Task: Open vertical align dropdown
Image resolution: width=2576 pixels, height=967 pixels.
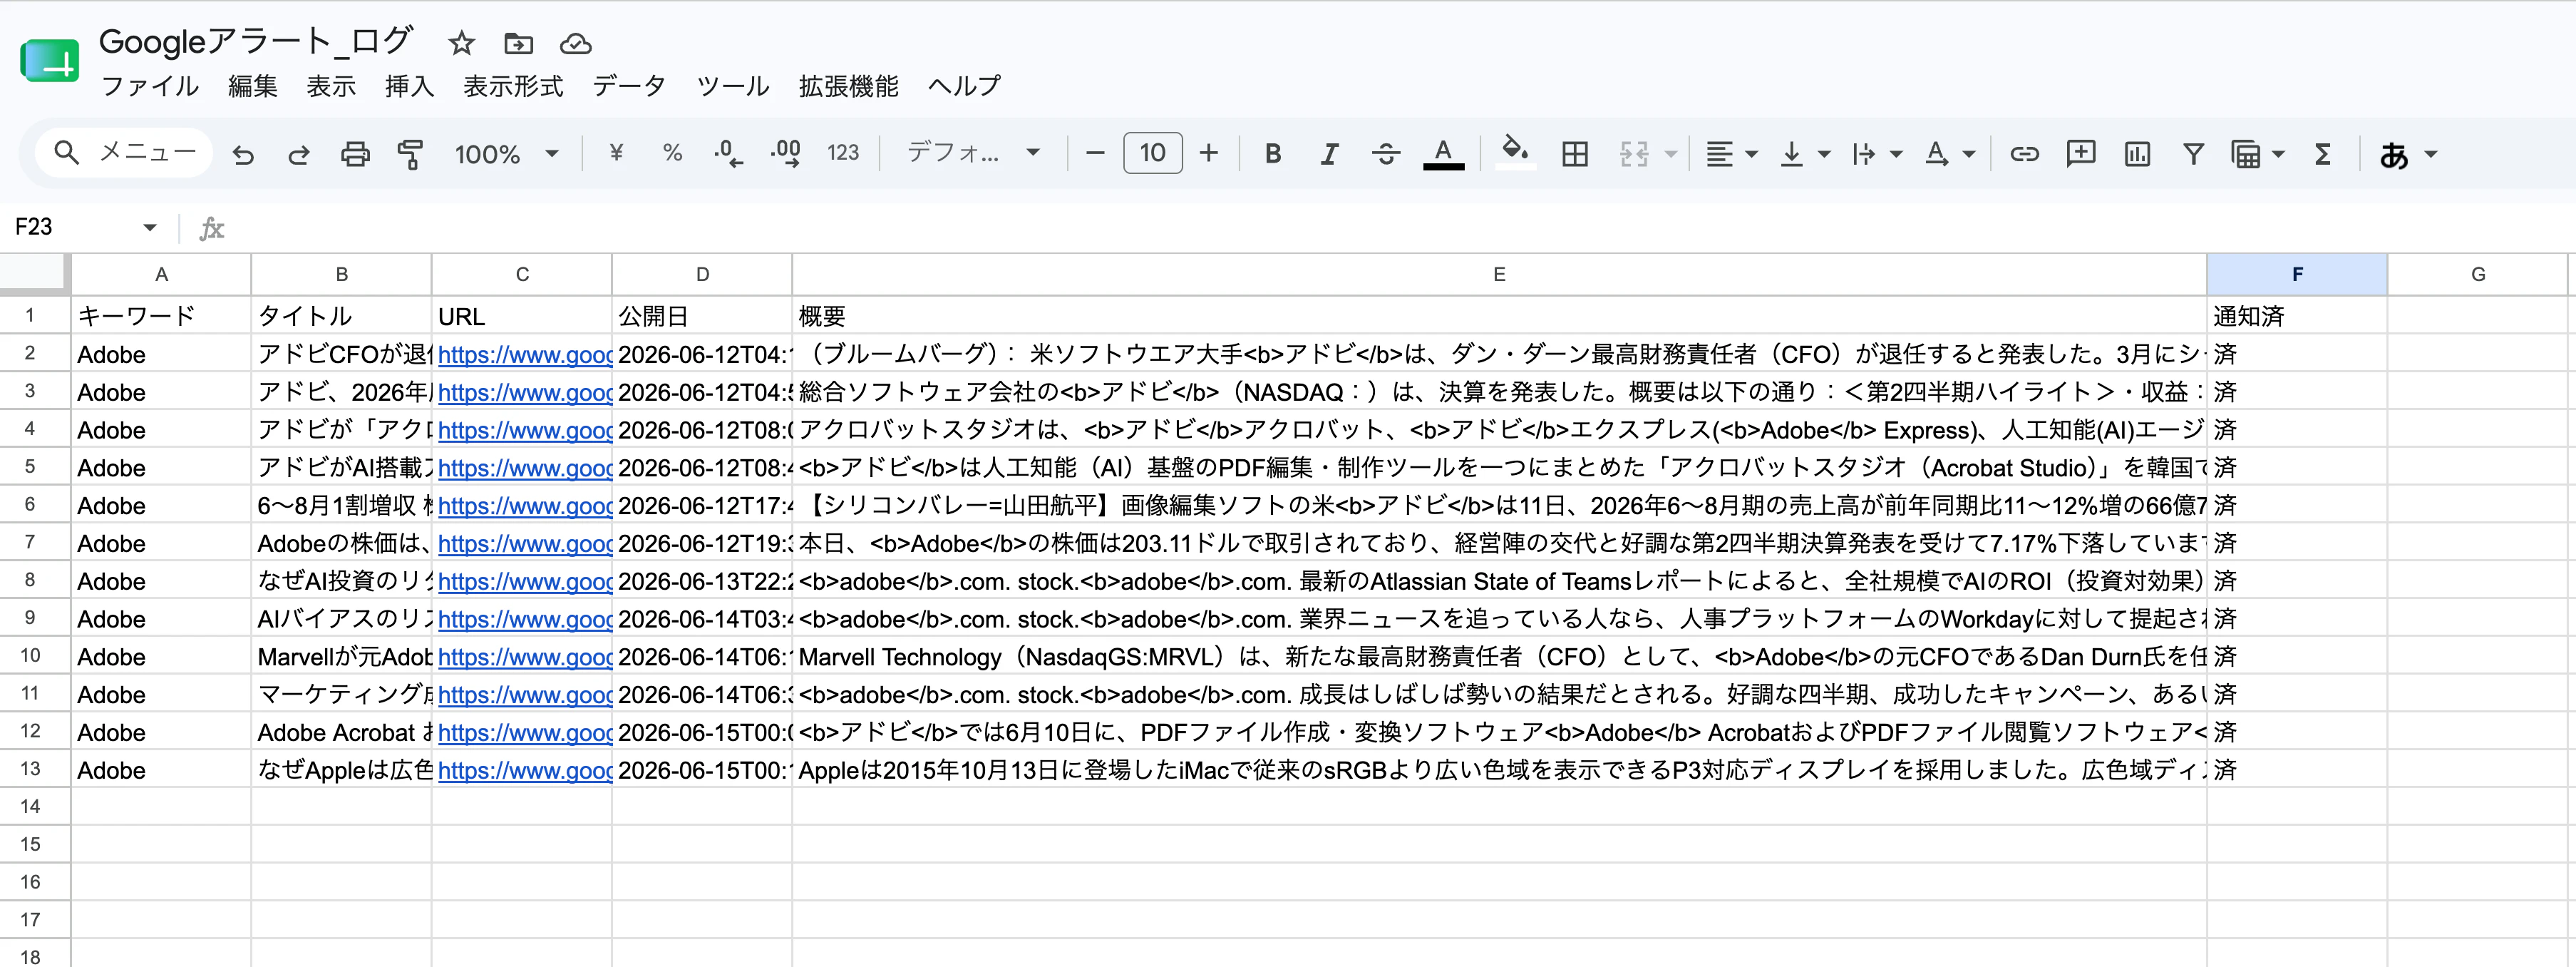Action: pos(1805,154)
